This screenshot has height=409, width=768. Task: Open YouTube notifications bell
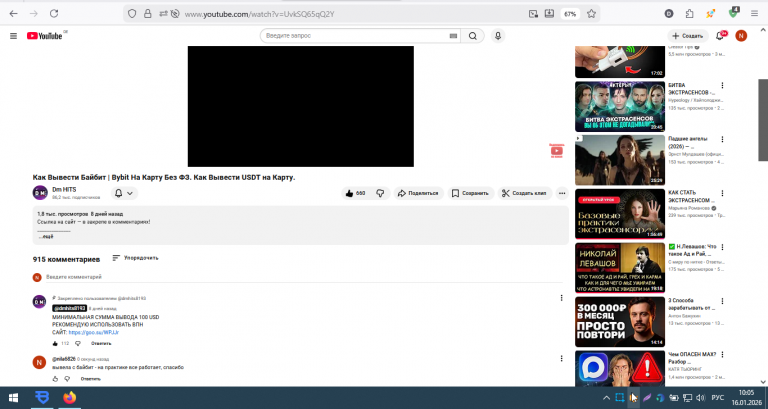[720, 36]
